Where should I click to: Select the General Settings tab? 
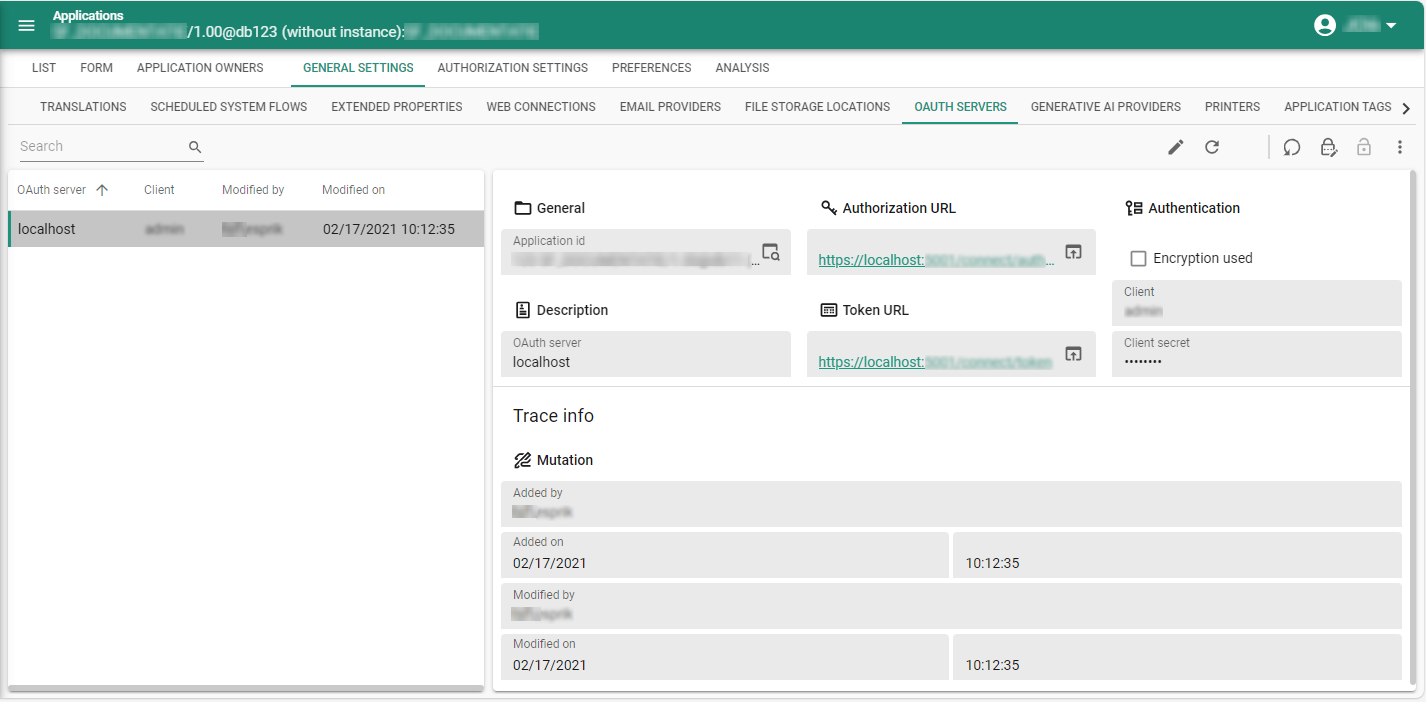point(358,68)
